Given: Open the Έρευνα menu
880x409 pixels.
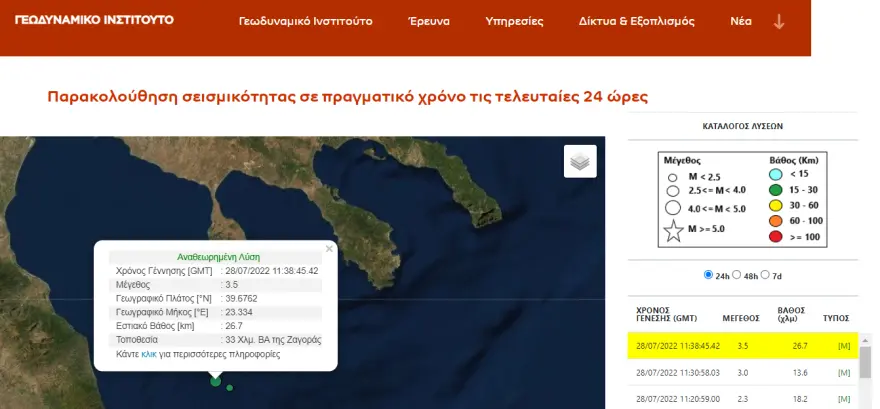Looking at the screenshot, I should click(430, 21).
